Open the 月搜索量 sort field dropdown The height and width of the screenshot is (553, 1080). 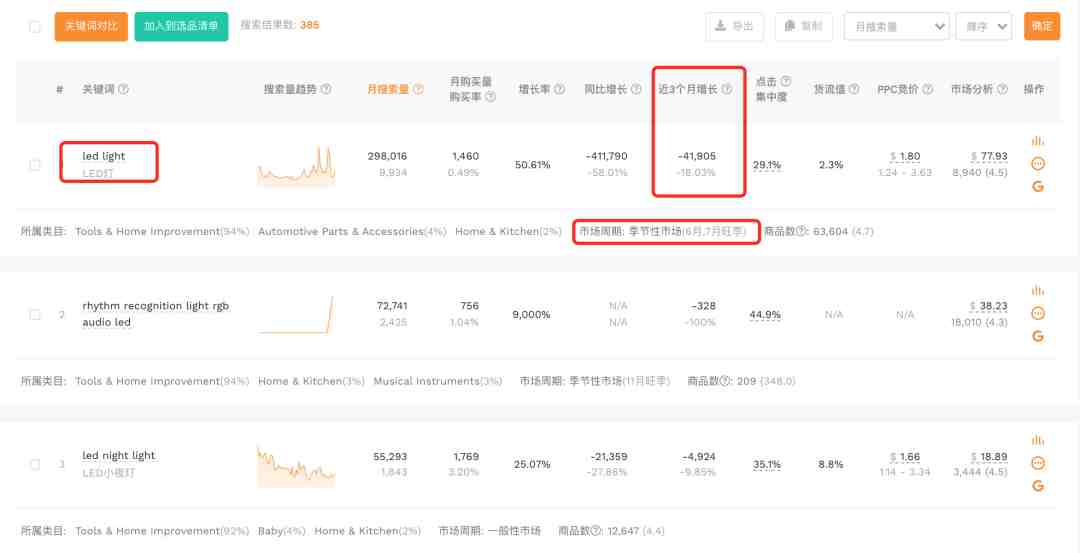click(896, 26)
